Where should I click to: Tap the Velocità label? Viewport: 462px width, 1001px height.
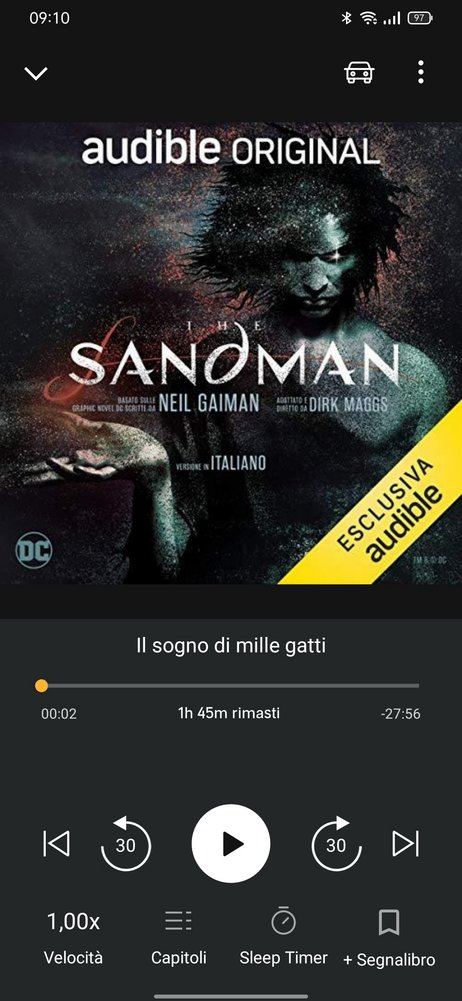coord(73,958)
